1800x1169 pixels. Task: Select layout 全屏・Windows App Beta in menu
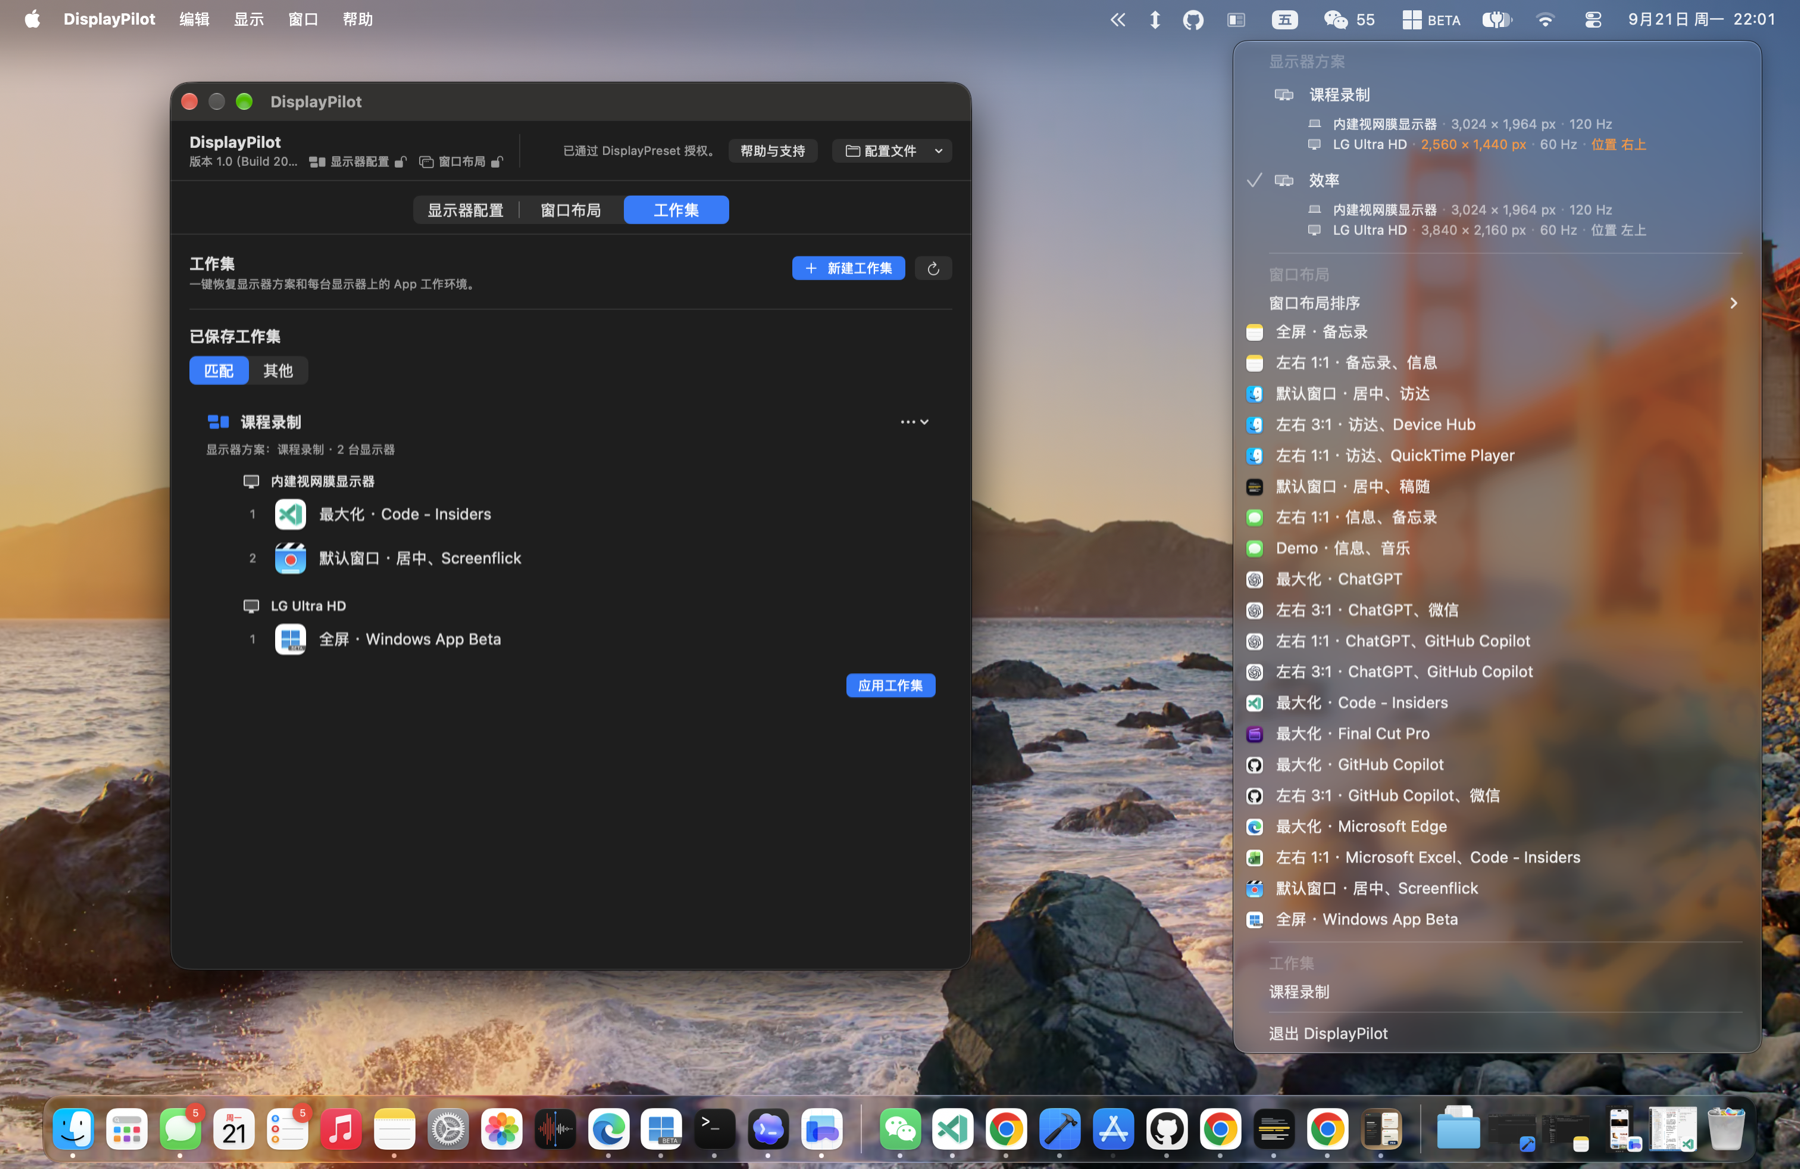(x=1497, y=920)
